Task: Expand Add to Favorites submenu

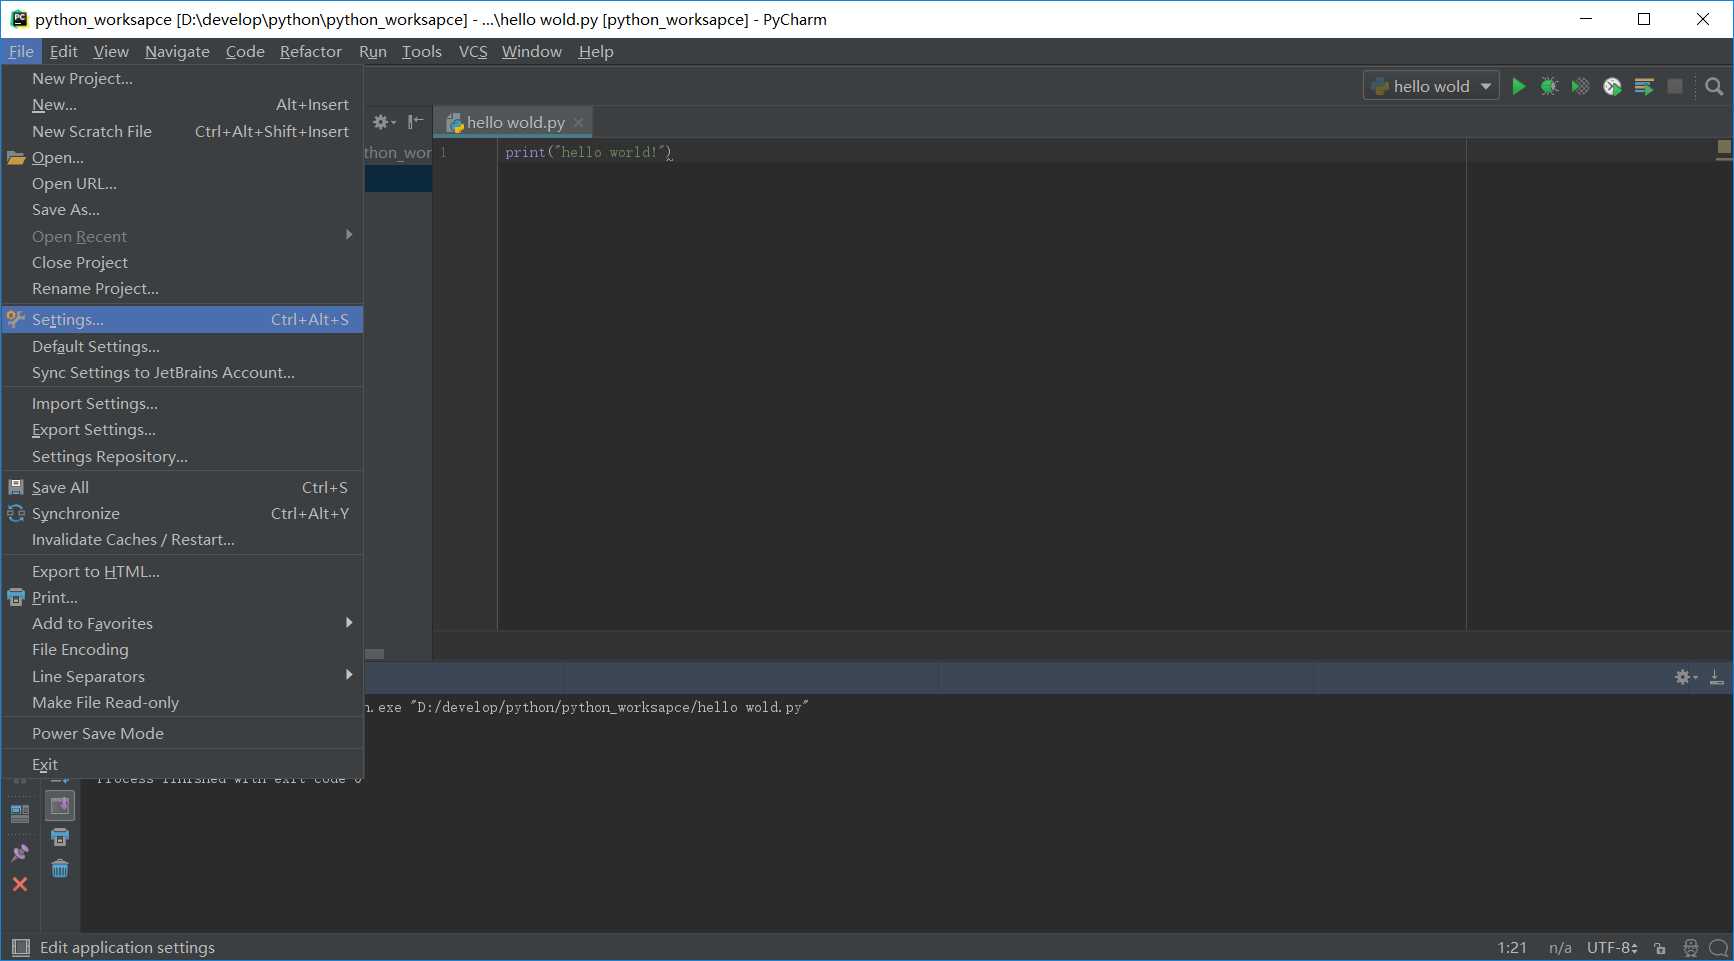Action: [182, 623]
